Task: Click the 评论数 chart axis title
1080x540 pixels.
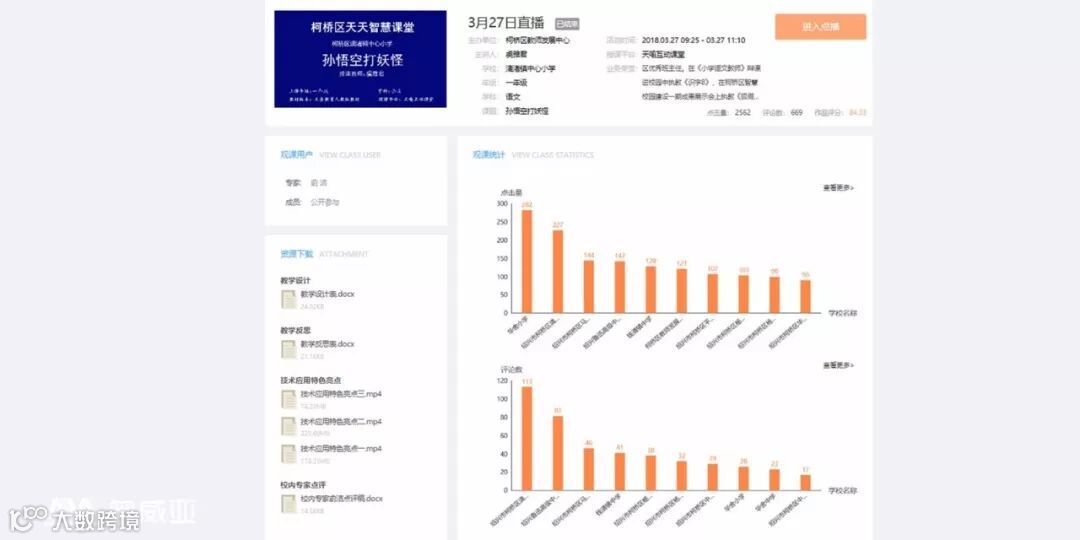Action: pyautogui.click(x=510, y=370)
